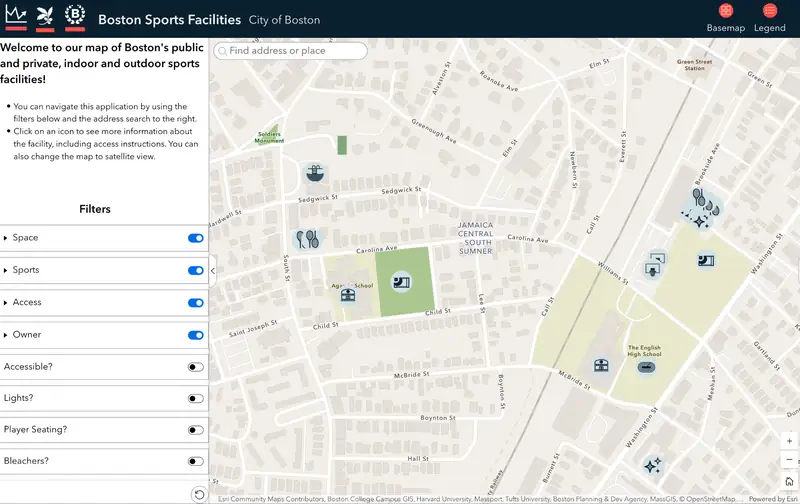Return map to default home extent
Image resolution: width=800 pixels, height=504 pixels.
[789, 481]
